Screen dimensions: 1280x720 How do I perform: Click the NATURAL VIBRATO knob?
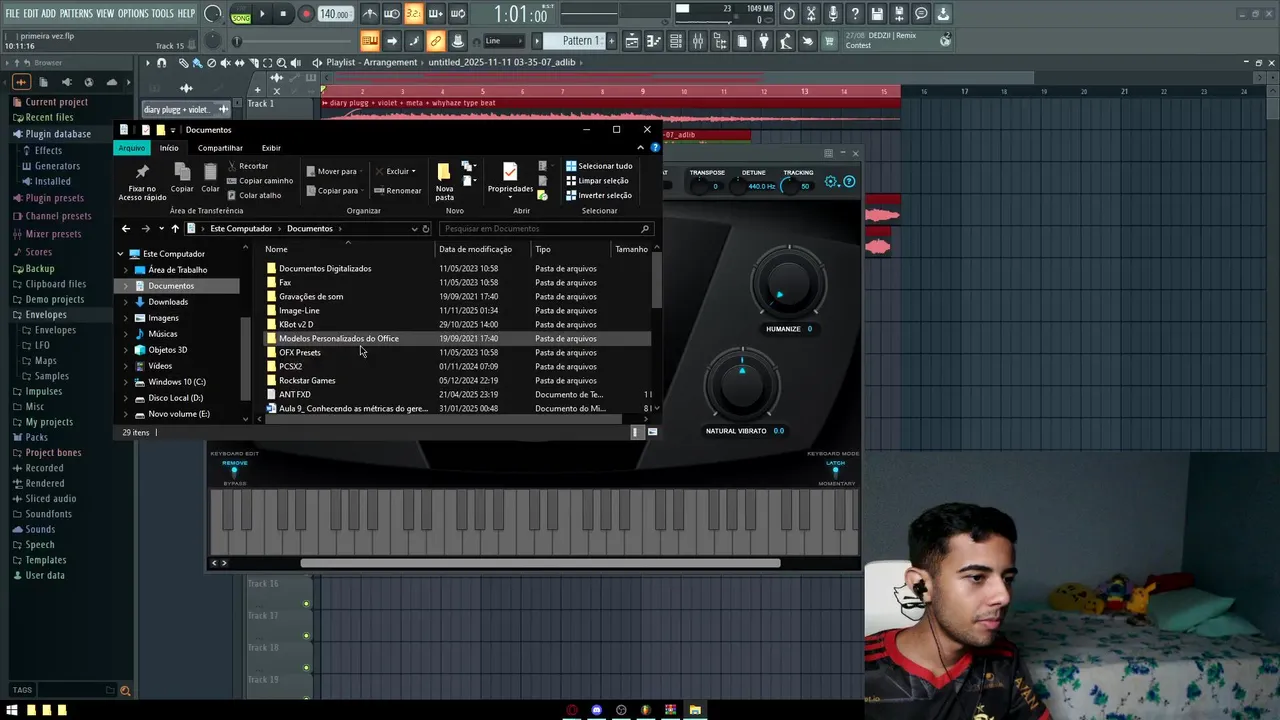pos(742,385)
